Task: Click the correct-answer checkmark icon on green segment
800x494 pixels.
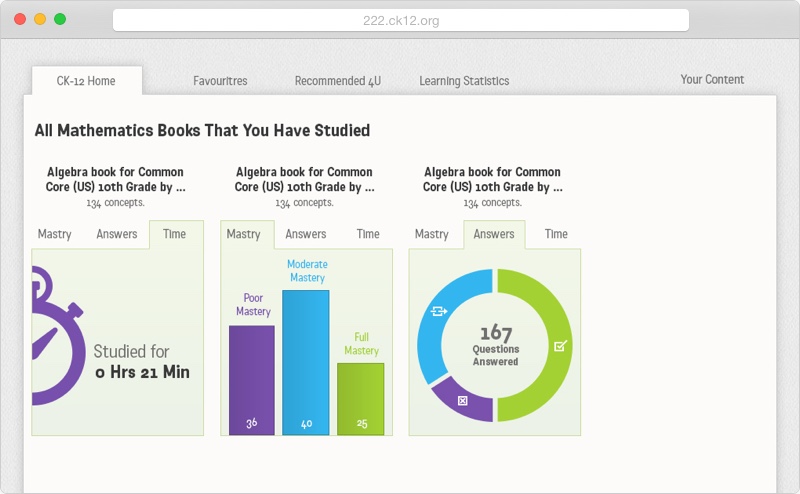Action: tap(560, 346)
